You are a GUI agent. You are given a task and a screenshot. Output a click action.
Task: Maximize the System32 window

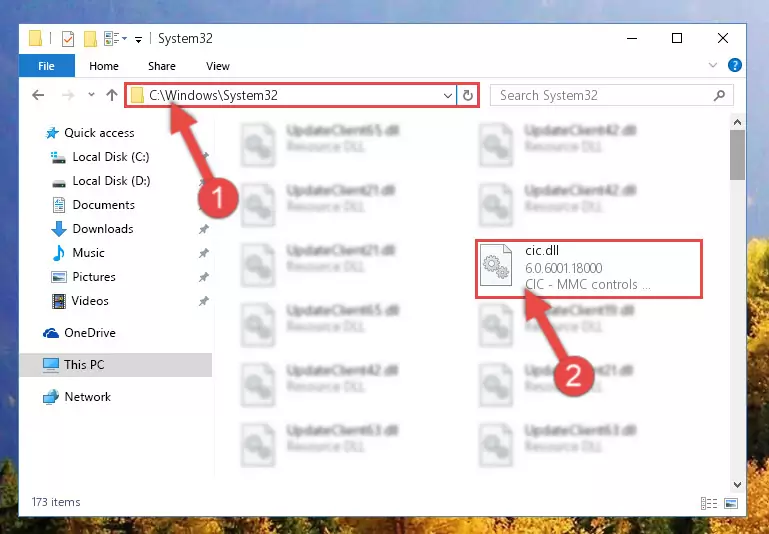[677, 38]
